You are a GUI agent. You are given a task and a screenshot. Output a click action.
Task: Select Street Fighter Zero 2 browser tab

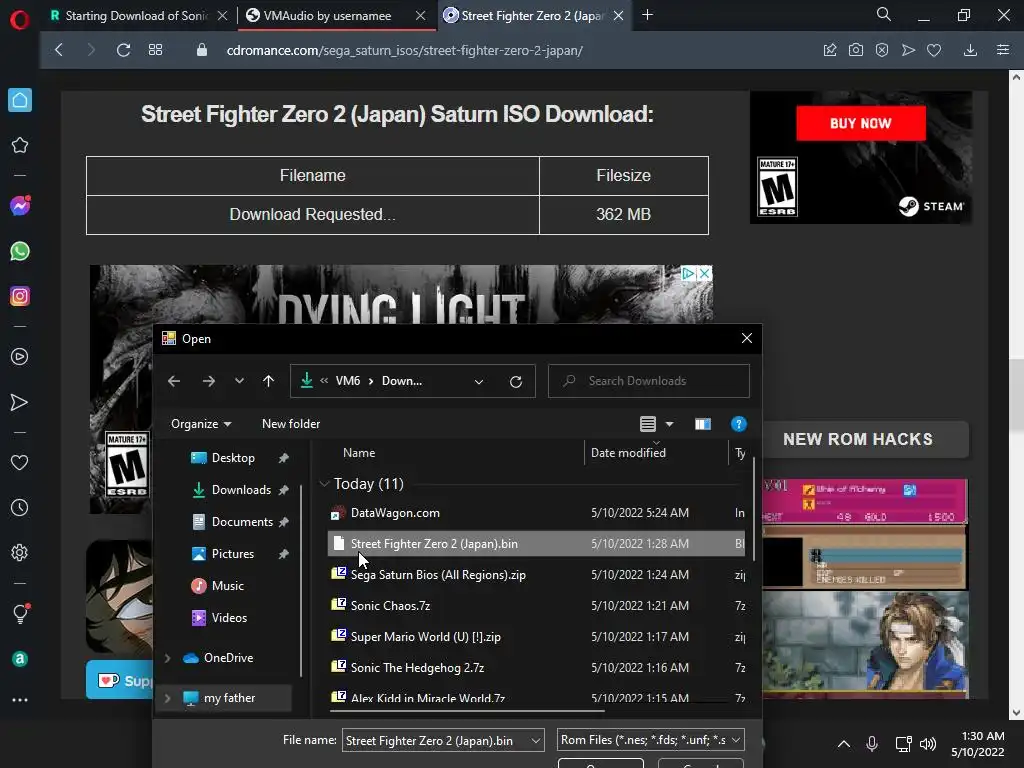click(532, 16)
